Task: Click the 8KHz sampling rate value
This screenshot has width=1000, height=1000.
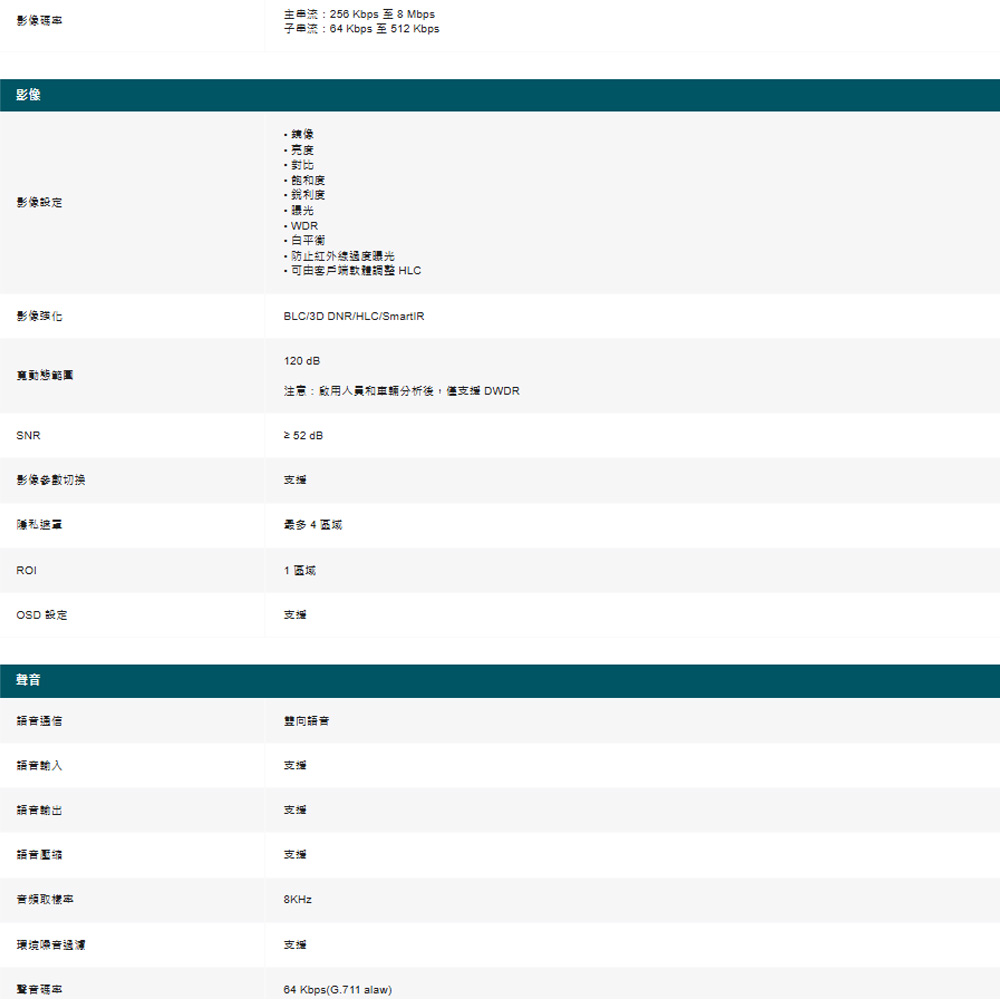Action: (x=298, y=900)
